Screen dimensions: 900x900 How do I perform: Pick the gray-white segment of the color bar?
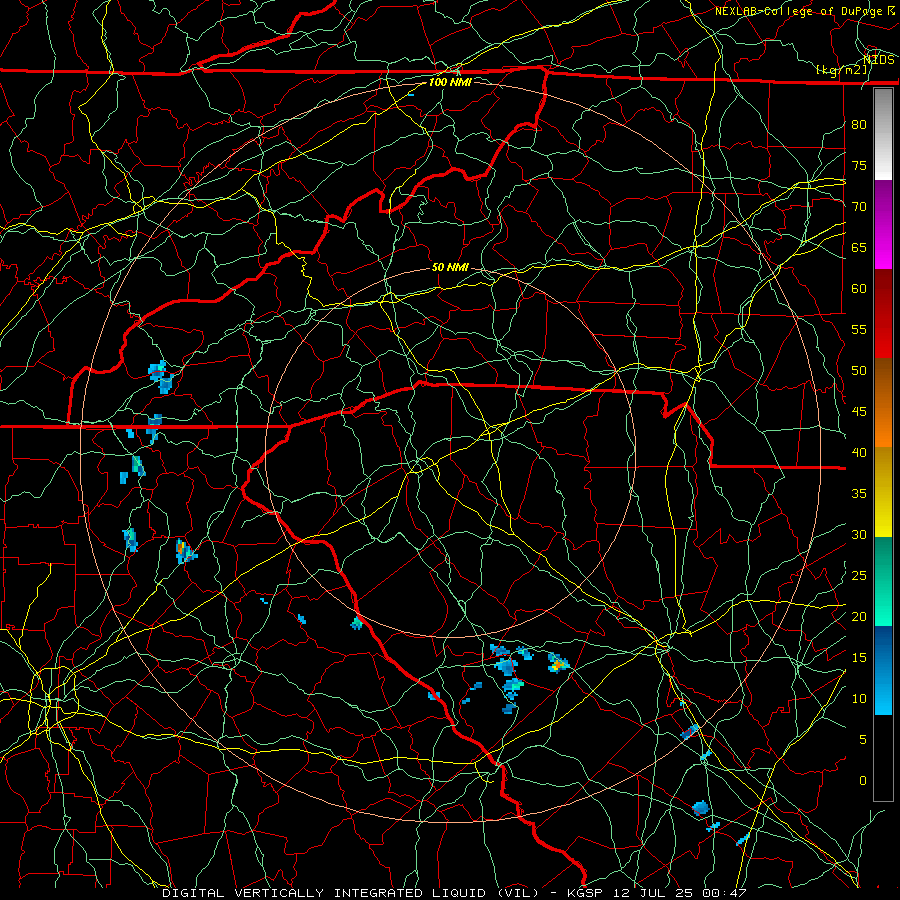[x=883, y=135]
